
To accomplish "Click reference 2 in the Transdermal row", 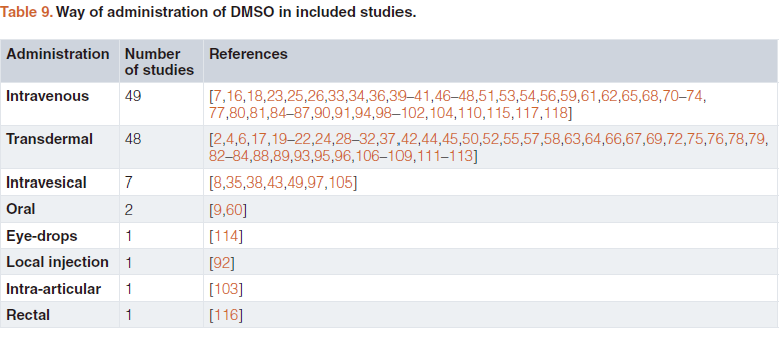I will click(x=217, y=139).
